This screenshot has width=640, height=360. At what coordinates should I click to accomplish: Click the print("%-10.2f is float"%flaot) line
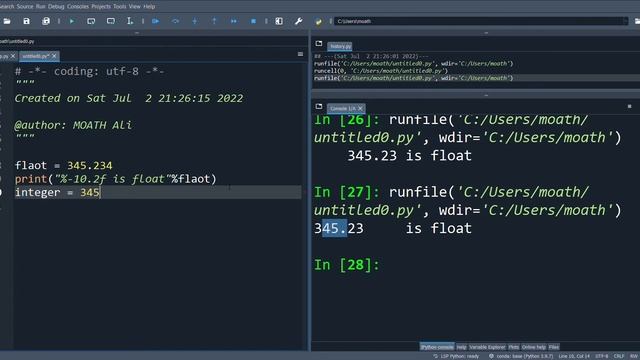pos(116,179)
